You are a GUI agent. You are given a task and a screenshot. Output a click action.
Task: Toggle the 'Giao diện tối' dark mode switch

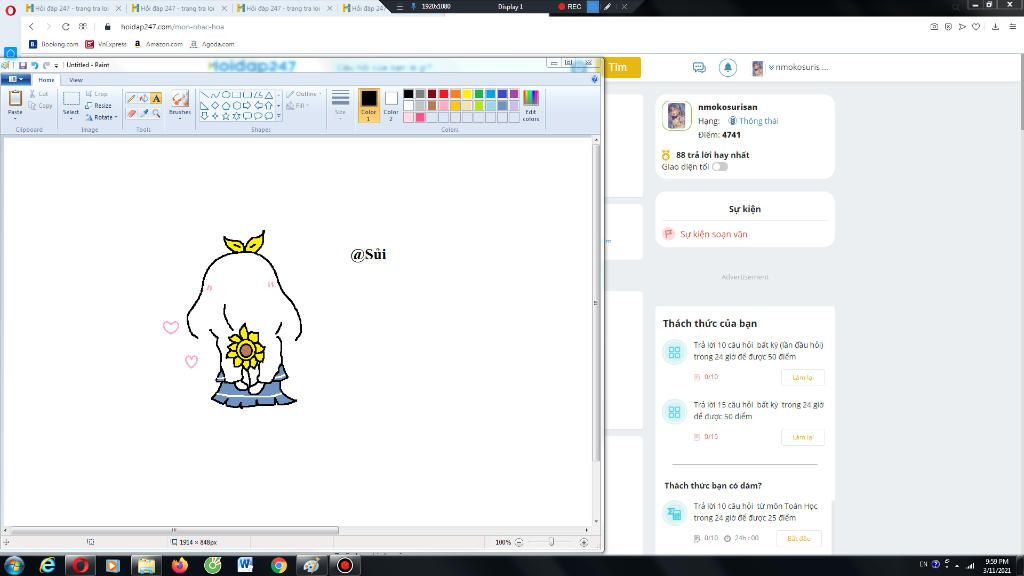[720, 167]
